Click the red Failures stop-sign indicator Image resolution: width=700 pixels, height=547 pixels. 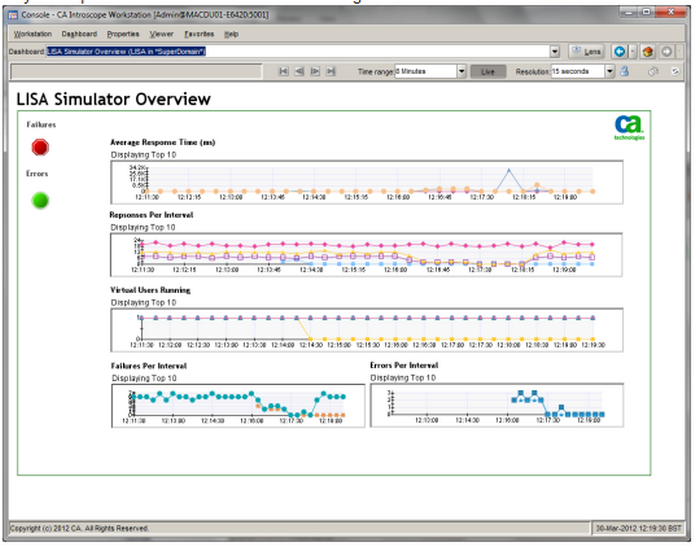coord(40,147)
